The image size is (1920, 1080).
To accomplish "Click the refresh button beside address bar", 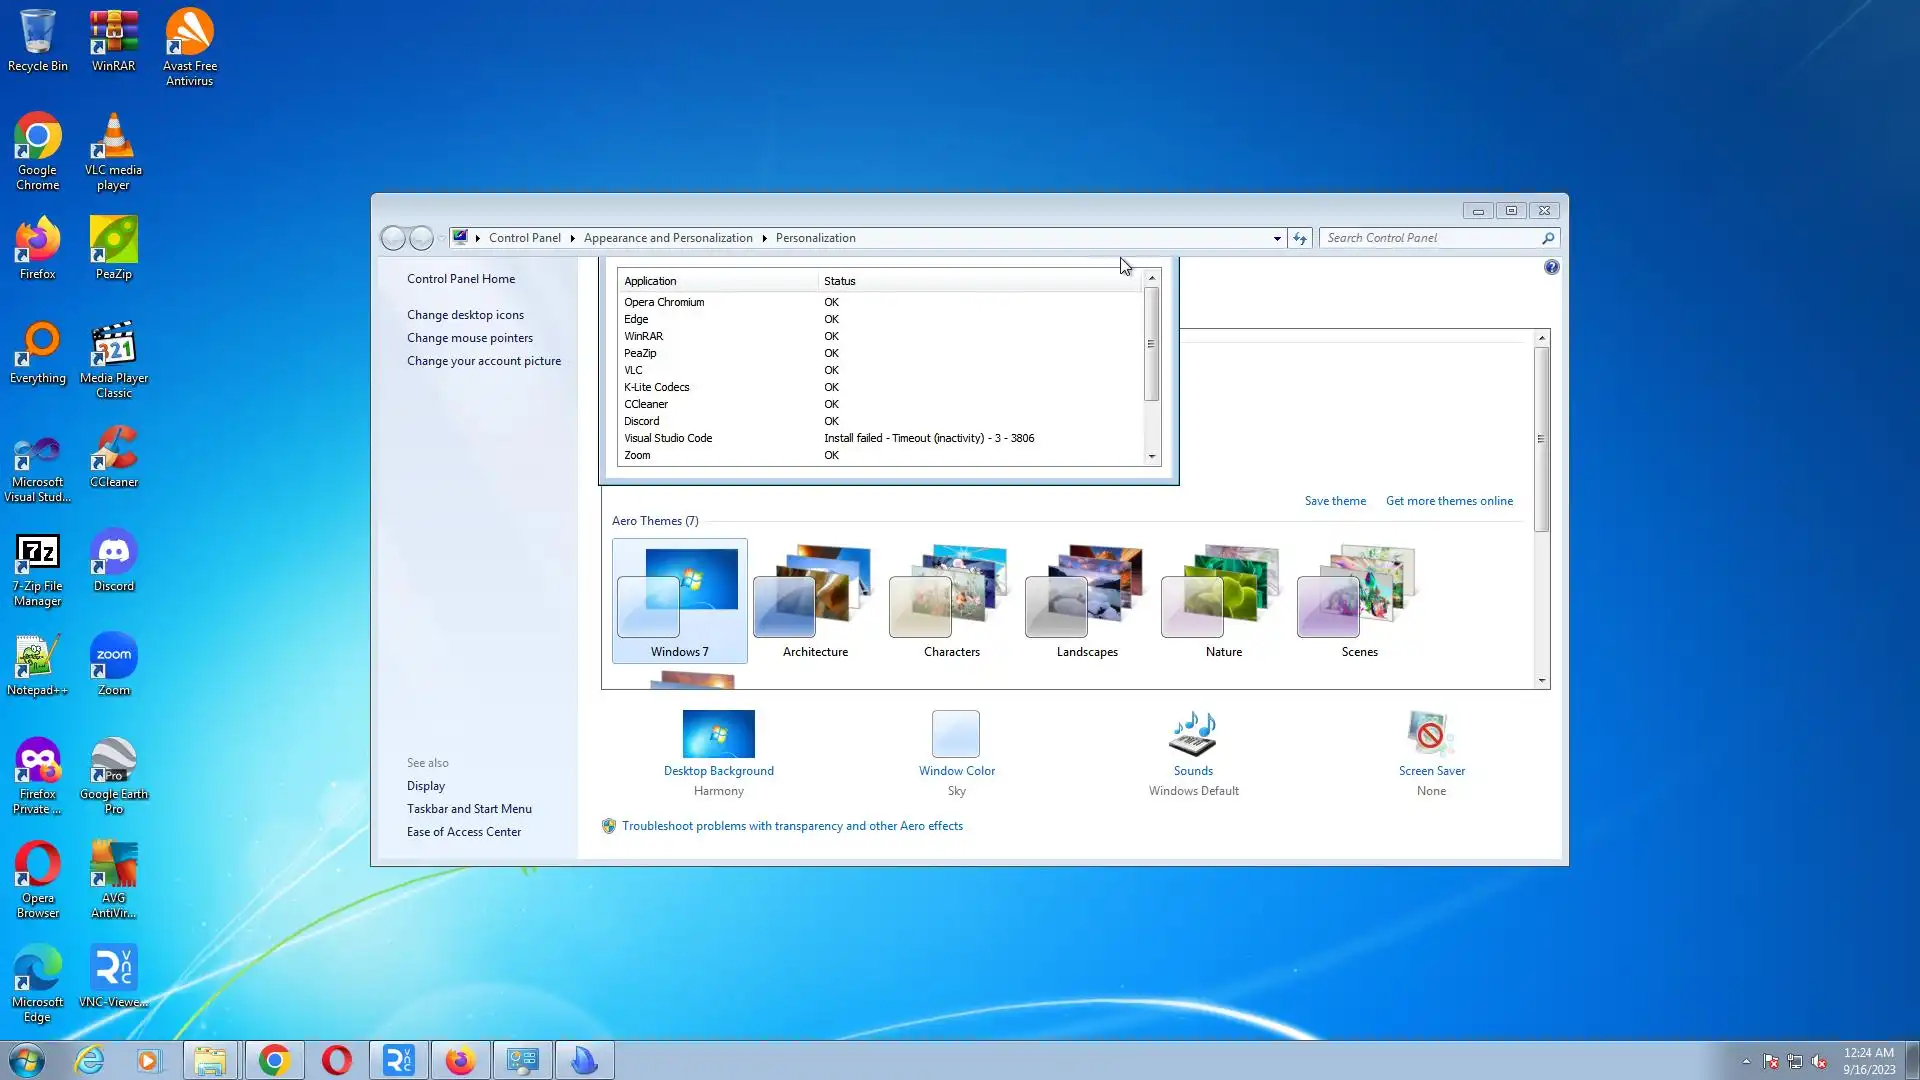I will pos(1299,238).
